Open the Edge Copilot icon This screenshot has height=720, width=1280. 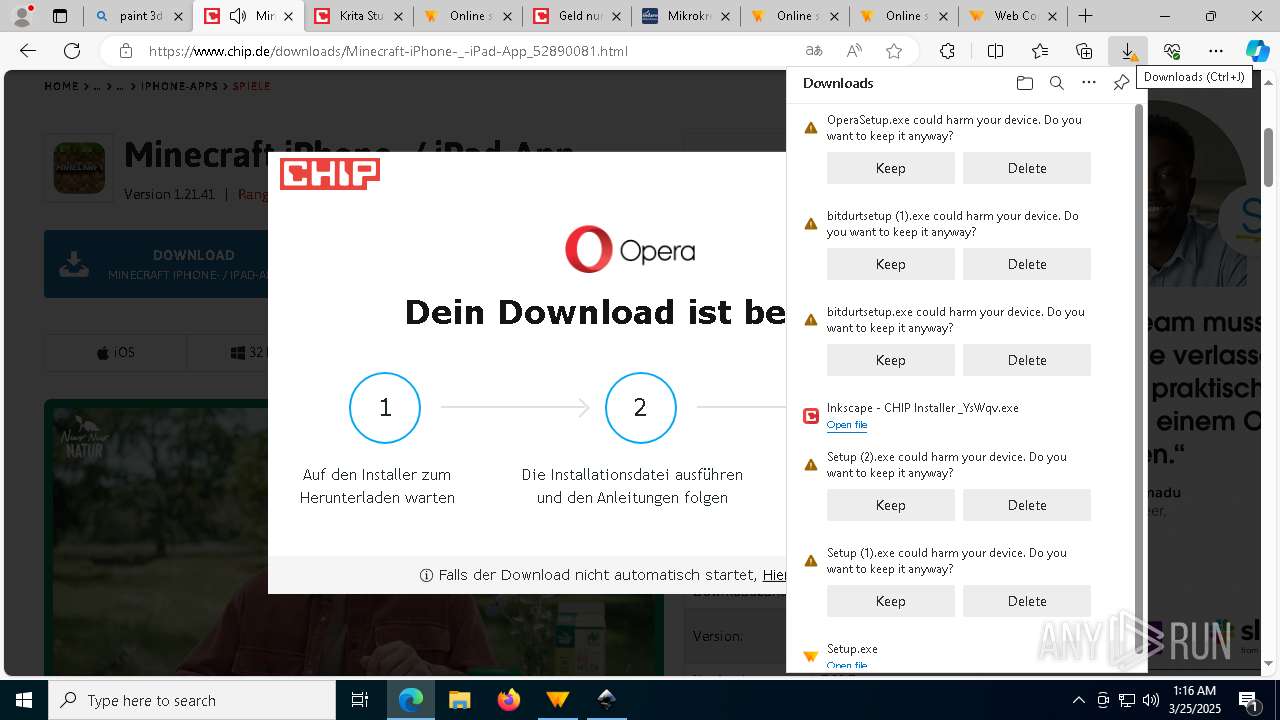[1257, 51]
